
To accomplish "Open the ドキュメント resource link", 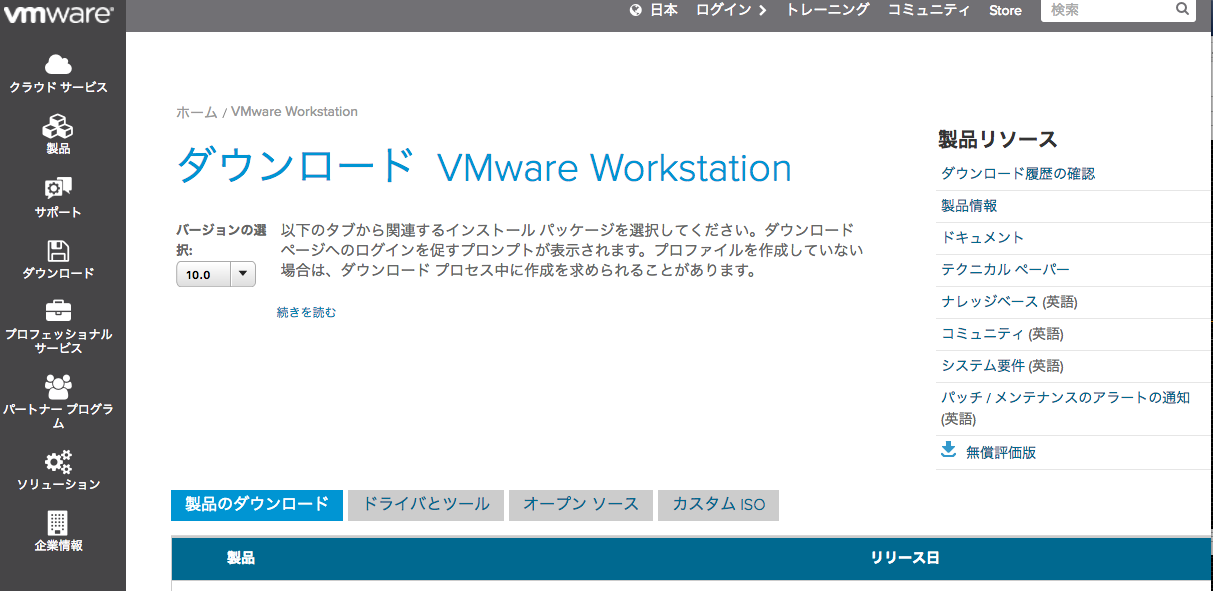I will pos(982,237).
